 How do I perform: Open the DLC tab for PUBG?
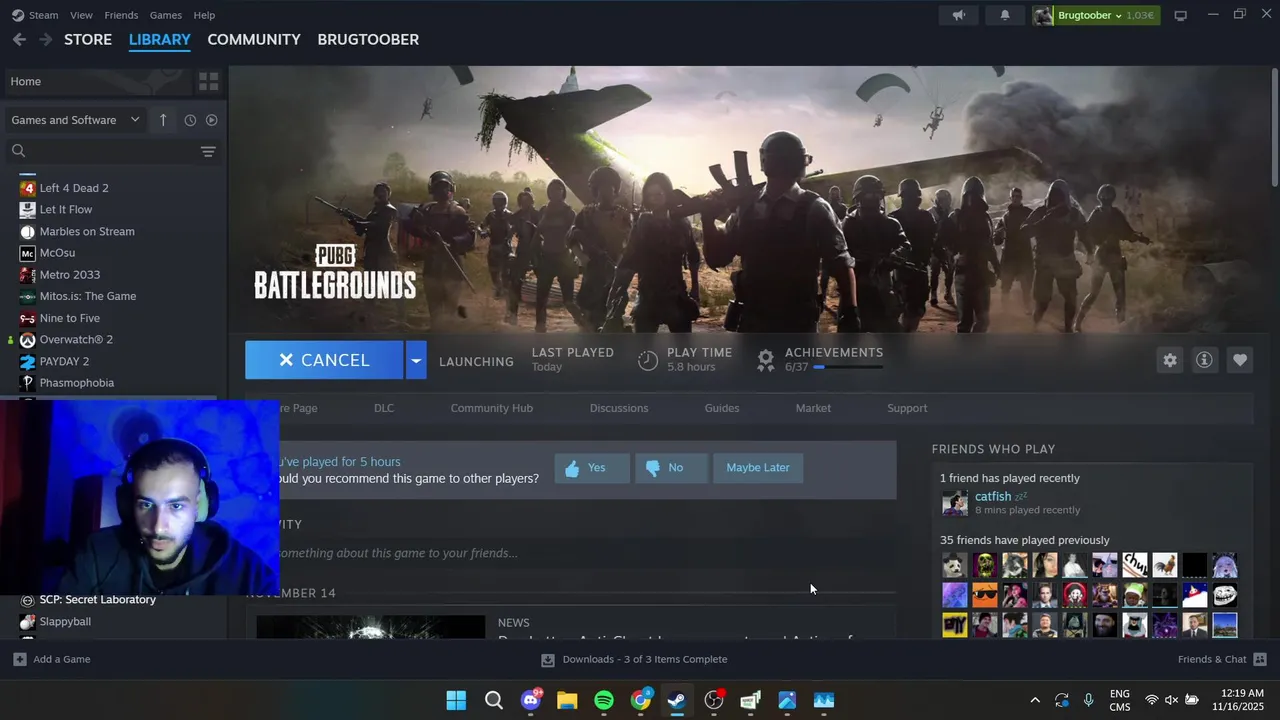[384, 408]
